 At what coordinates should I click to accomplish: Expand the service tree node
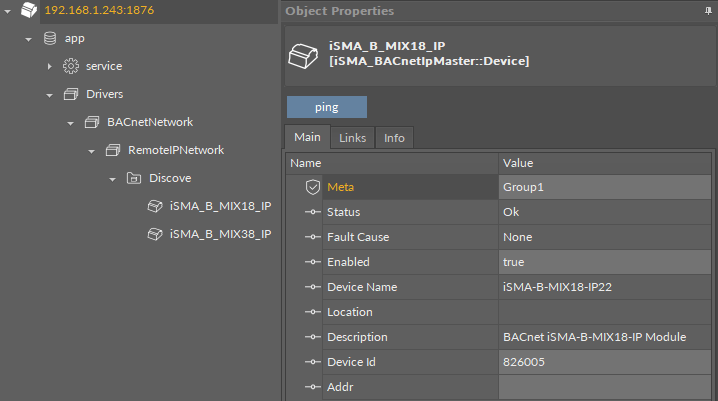tap(50, 66)
